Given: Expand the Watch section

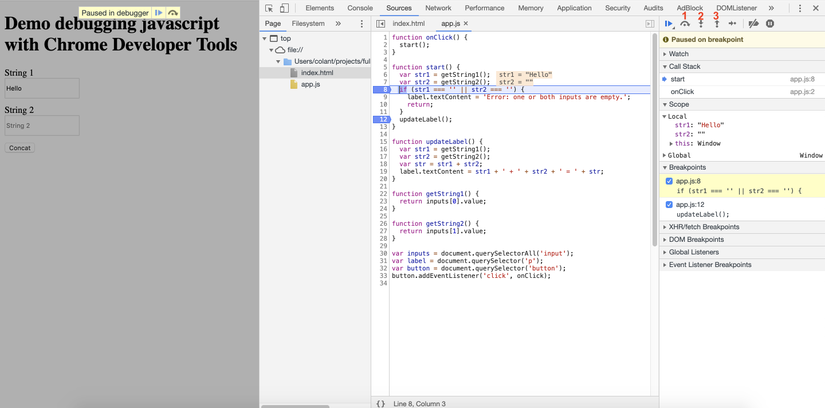Looking at the screenshot, I should (x=678, y=54).
